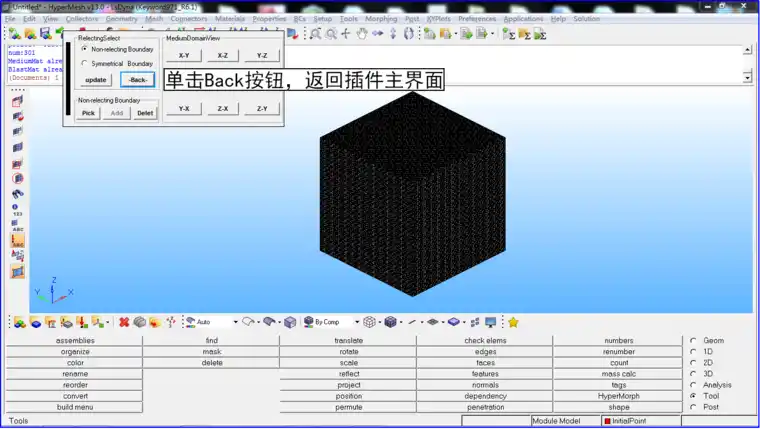Select the Geom panel radio button
This screenshot has height=429, width=760.
click(x=693, y=340)
